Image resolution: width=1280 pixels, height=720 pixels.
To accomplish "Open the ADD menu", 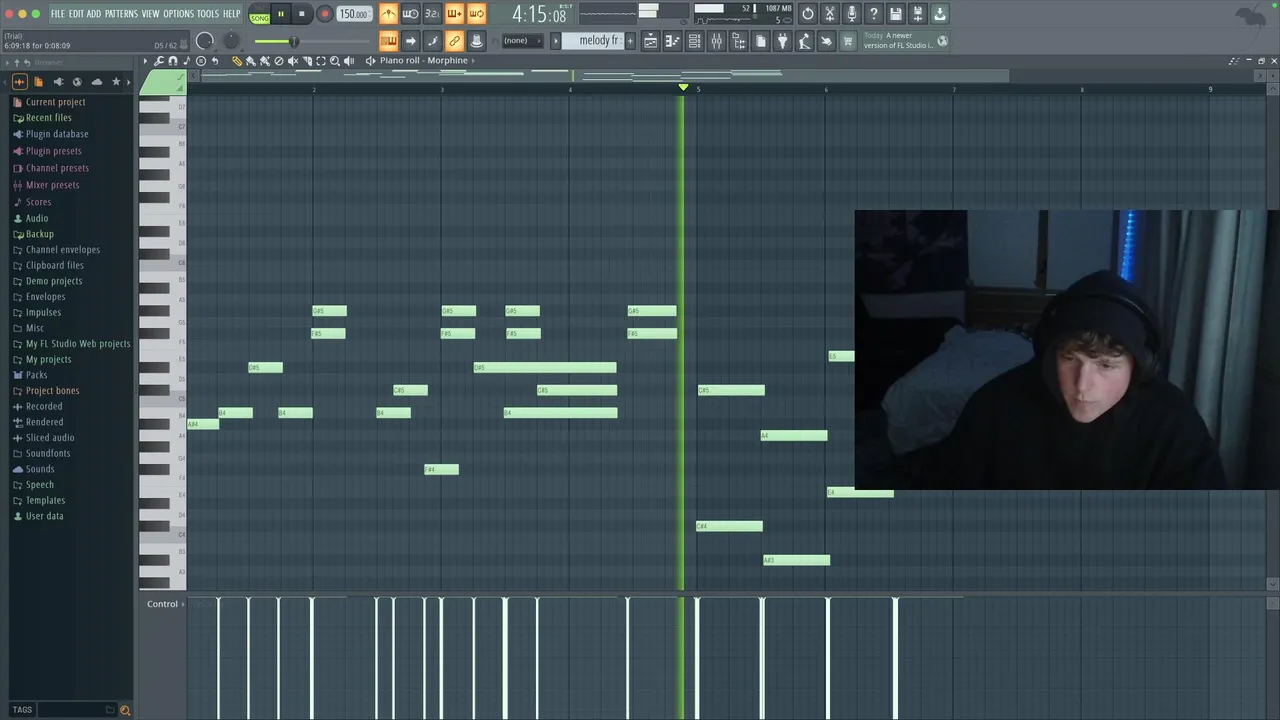I will pyautogui.click(x=94, y=14).
